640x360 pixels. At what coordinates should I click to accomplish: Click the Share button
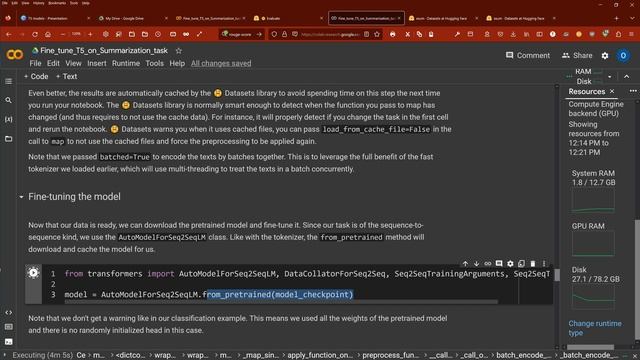point(577,55)
